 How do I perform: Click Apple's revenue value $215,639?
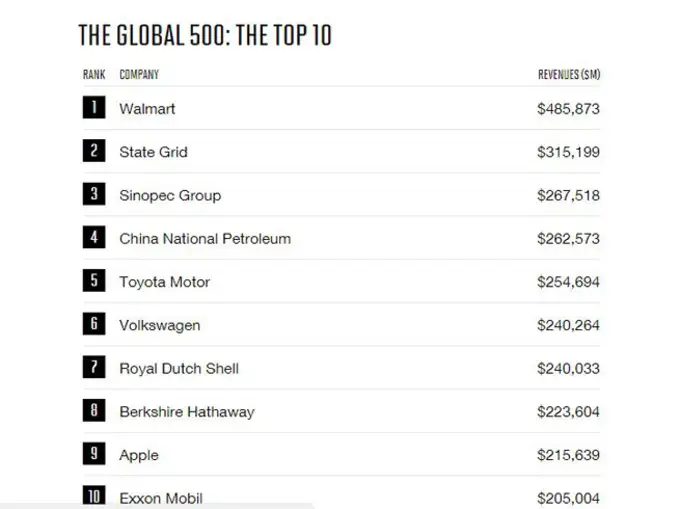coord(568,455)
